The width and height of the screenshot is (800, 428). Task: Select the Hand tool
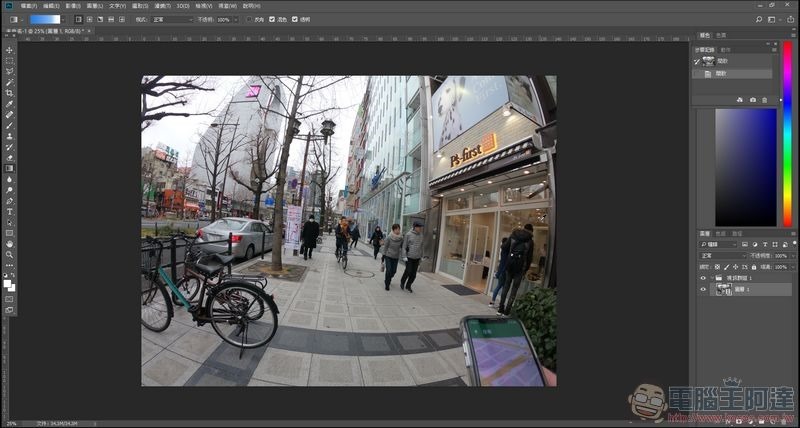click(10, 243)
